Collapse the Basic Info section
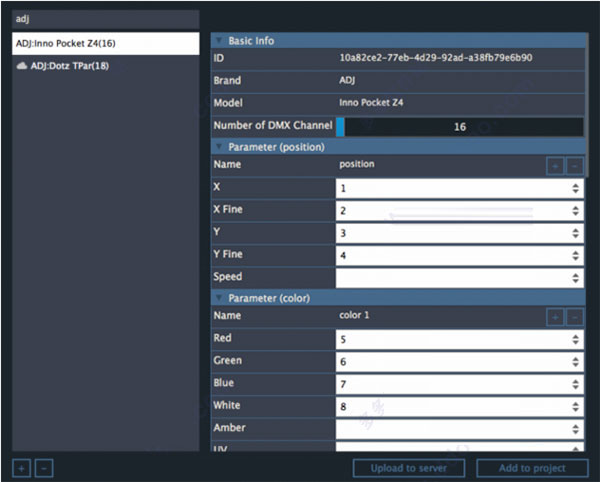 (219, 41)
